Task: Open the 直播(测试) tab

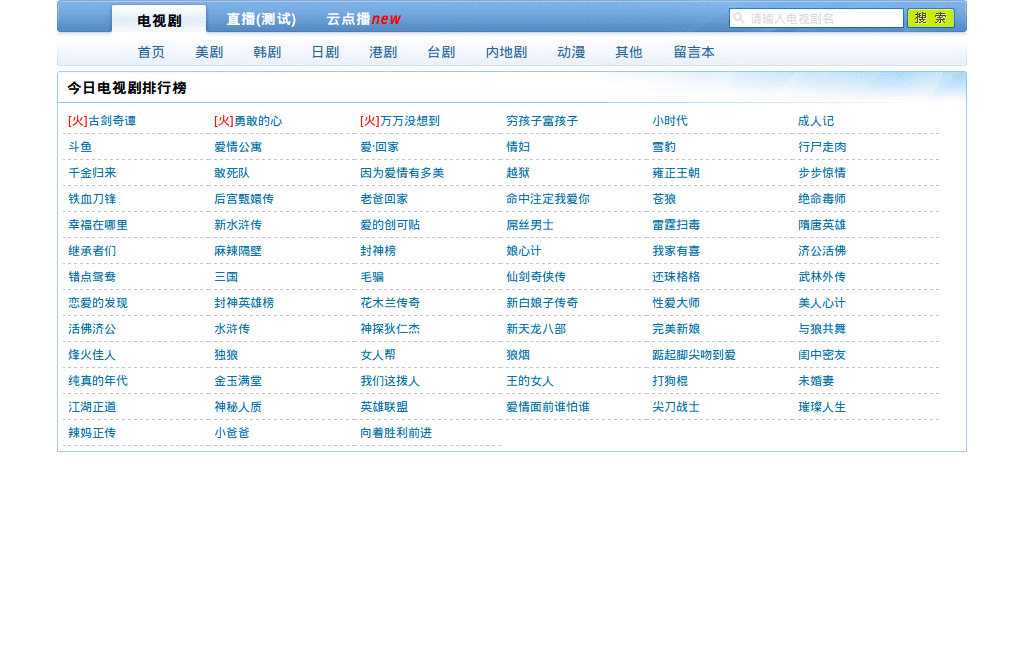Action: click(261, 19)
